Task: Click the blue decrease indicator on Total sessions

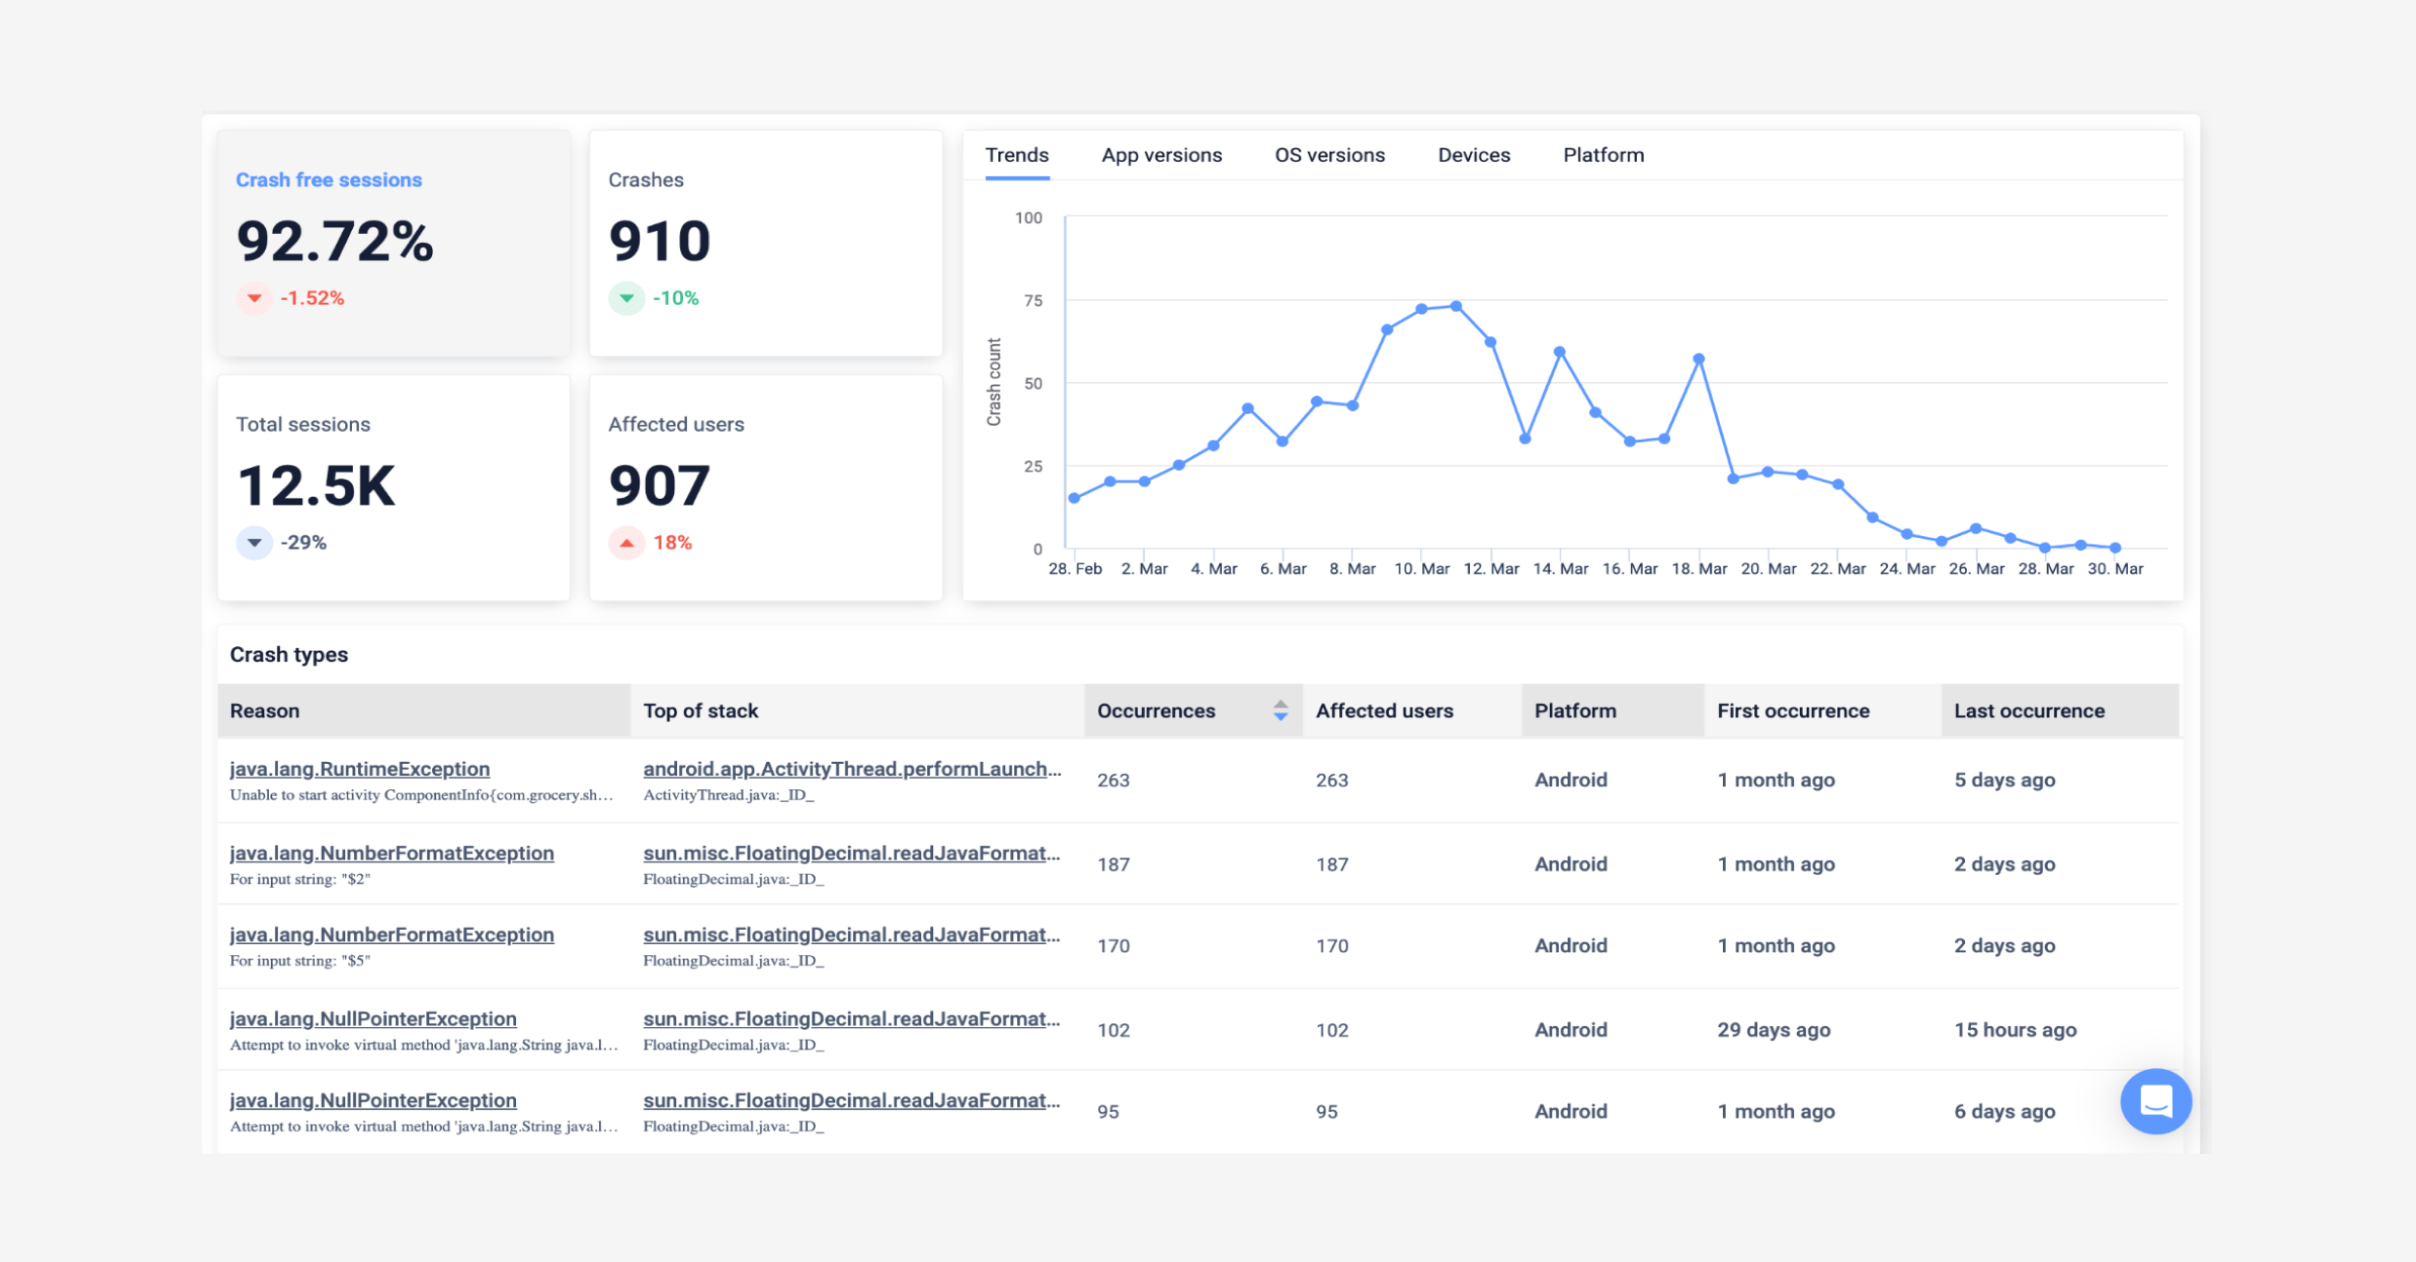Action: pos(254,542)
